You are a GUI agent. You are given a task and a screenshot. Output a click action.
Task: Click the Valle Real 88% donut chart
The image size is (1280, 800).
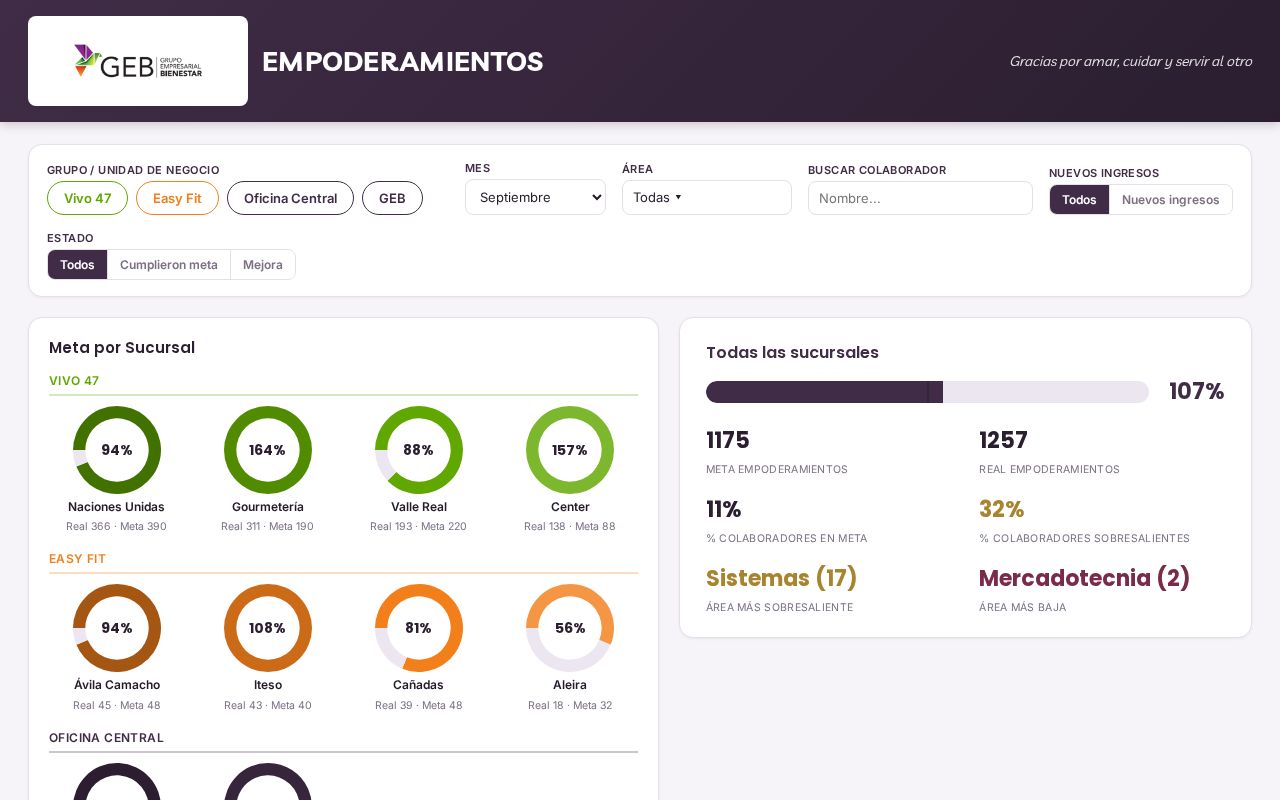(x=419, y=450)
